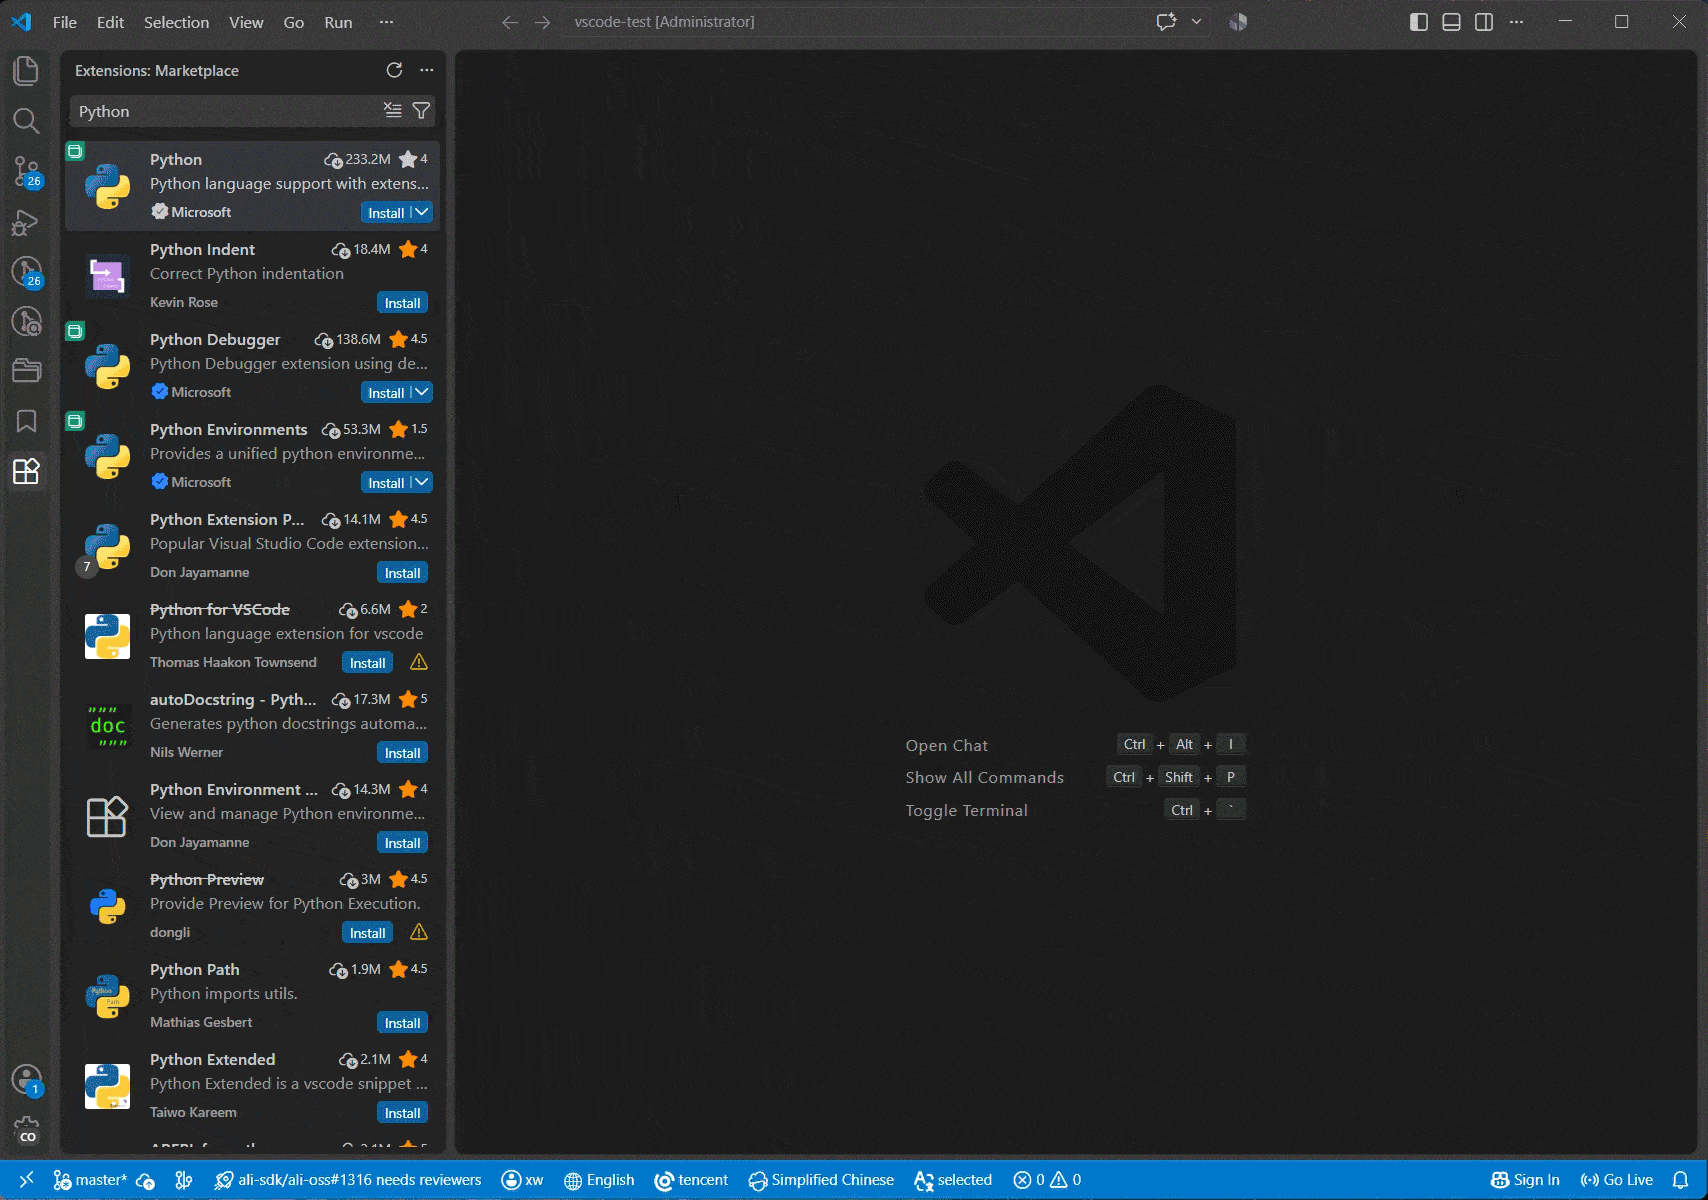Open Python Preview deprecated warning icon
1708x1200 pixels.
point(419,932)
